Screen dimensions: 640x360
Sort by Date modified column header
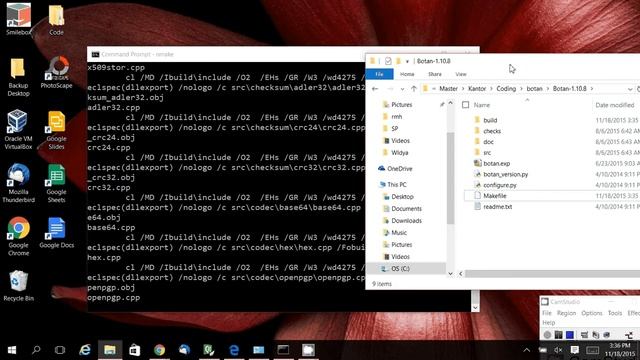pos(614,105)
